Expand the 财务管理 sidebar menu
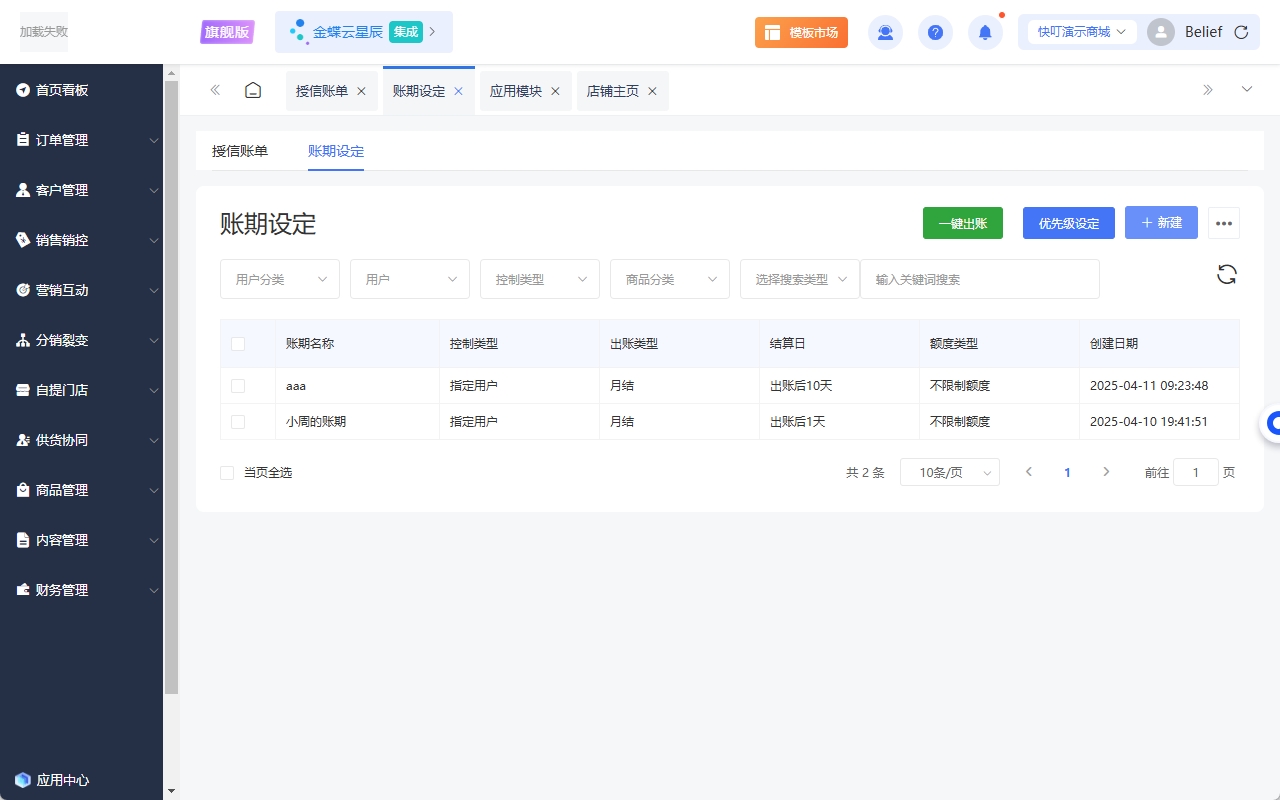Viewport: 1280px width, 800px height. click(82, 590)
